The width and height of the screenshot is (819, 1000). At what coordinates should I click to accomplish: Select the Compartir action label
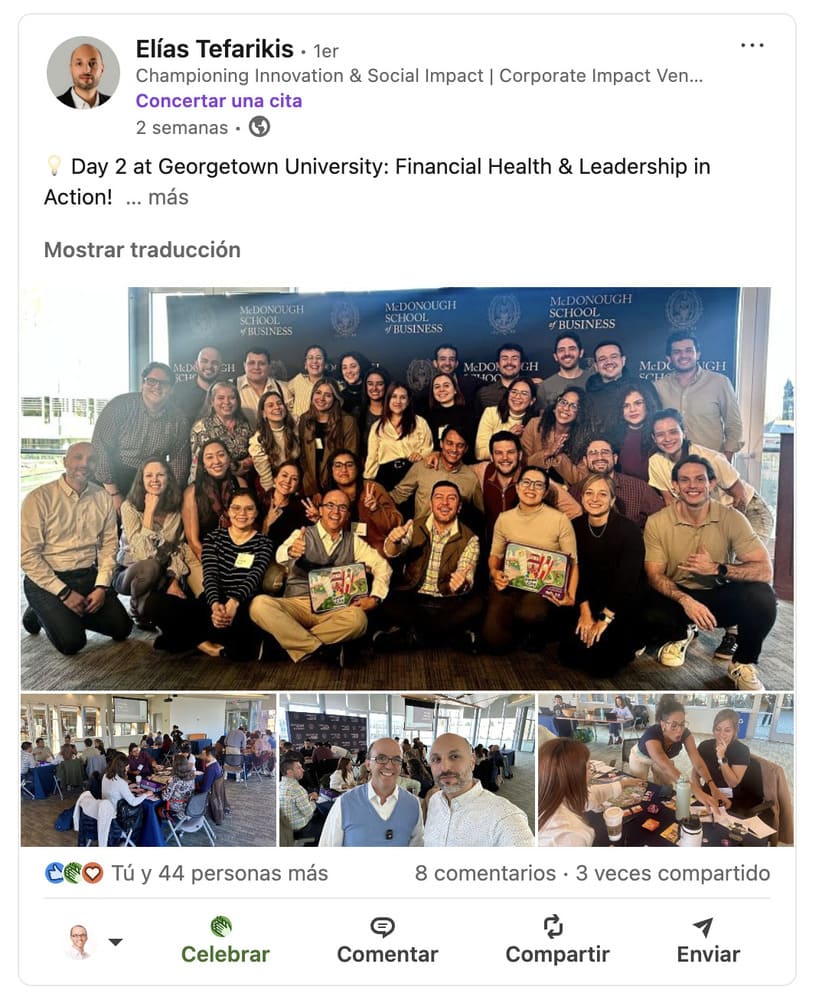pyautogui.click(x=557, y=954)
